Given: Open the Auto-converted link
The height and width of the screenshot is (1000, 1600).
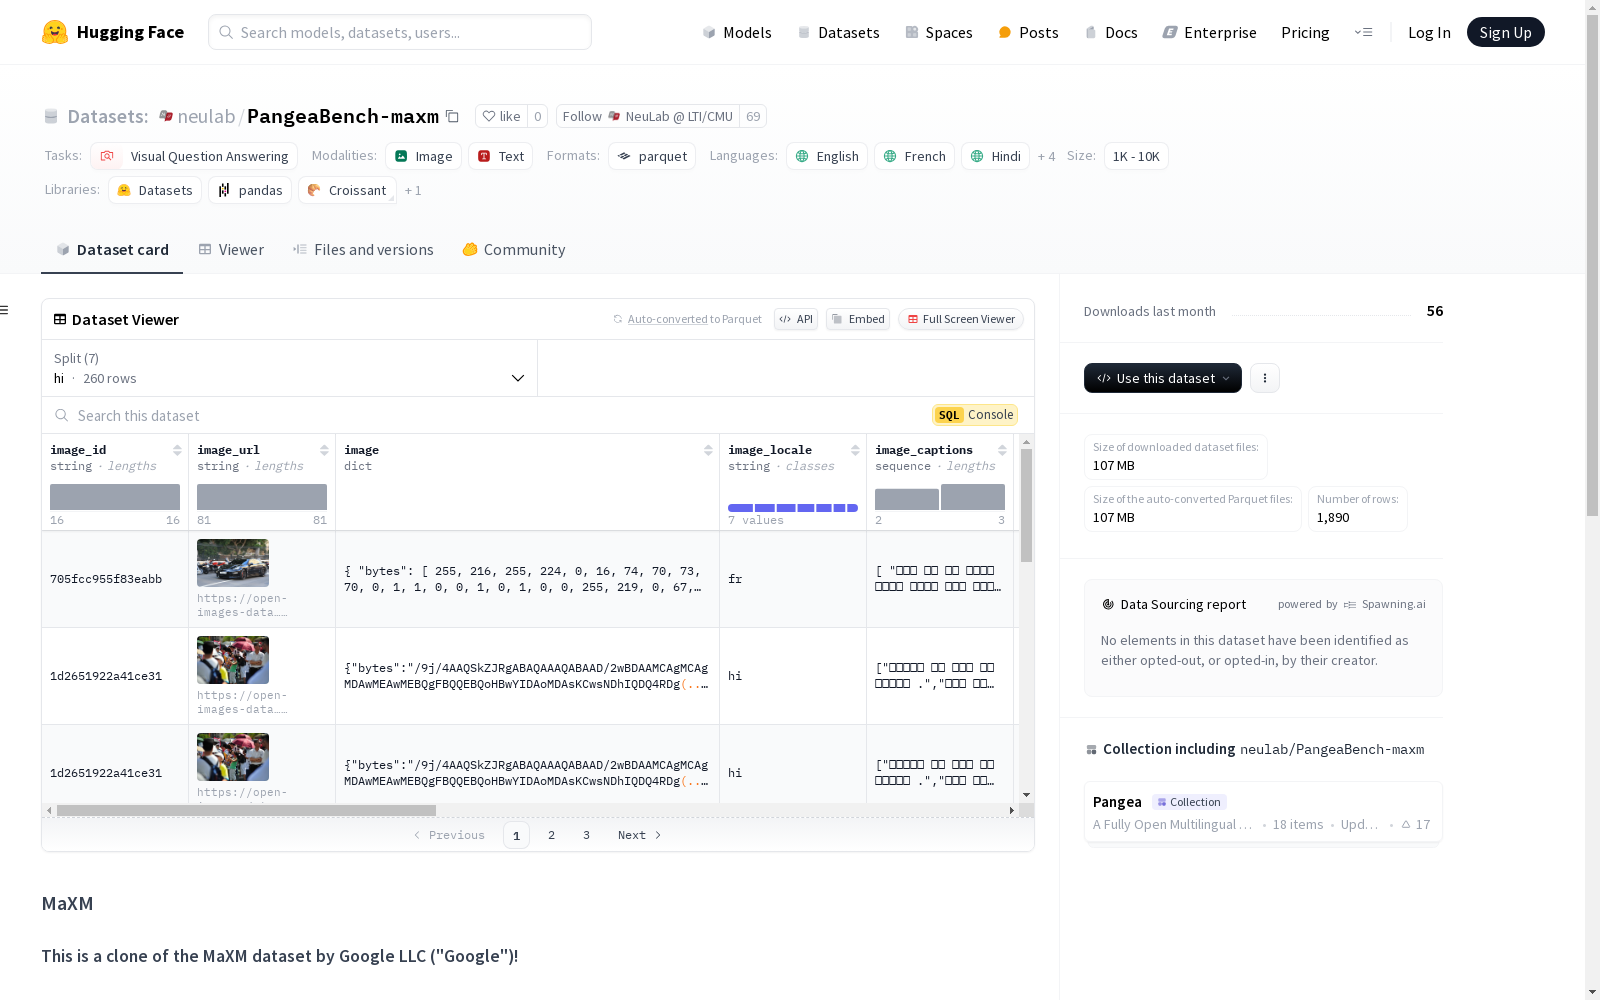Looking at the screenshot, I should pos(667,319).
